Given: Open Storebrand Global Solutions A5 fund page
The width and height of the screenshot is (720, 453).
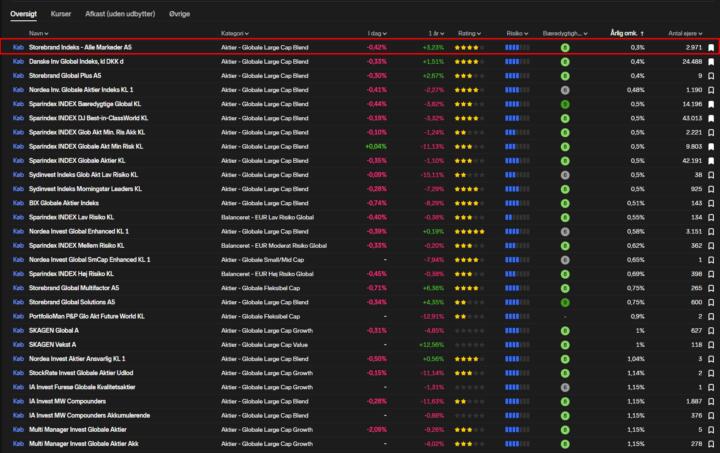Looking at the screenshot, I should pyautogui.click(x=72, y=302).
